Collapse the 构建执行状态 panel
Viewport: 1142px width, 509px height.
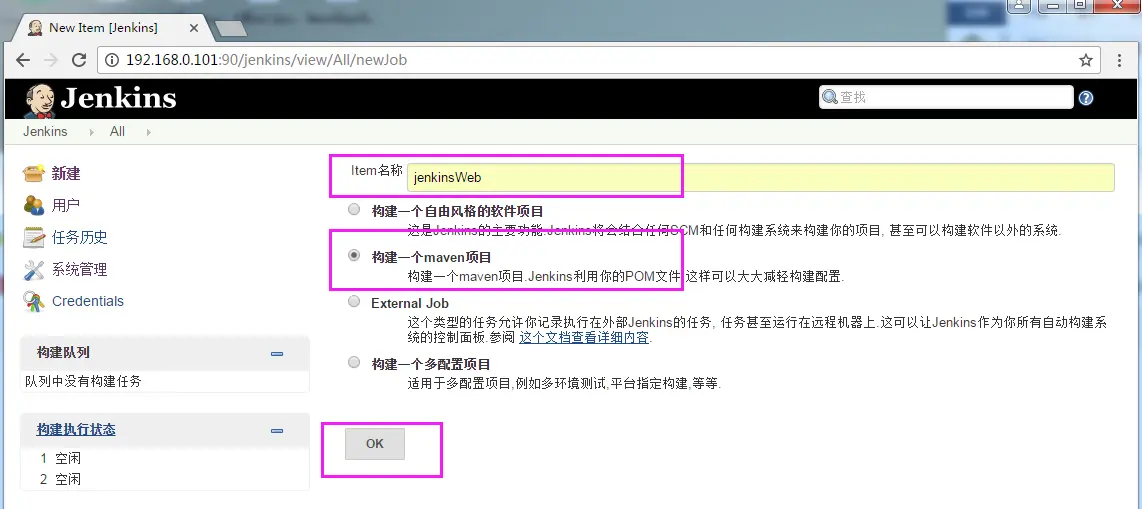[277, 431]
